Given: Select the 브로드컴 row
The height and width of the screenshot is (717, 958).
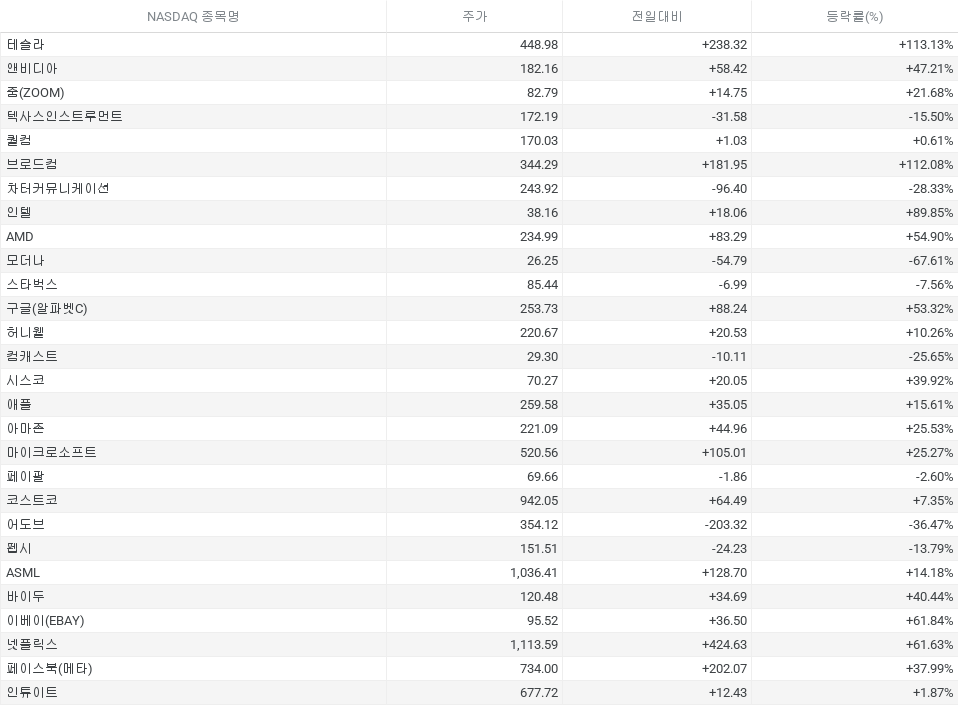Looking at the screenshot, I should click(x=32, y=165).
